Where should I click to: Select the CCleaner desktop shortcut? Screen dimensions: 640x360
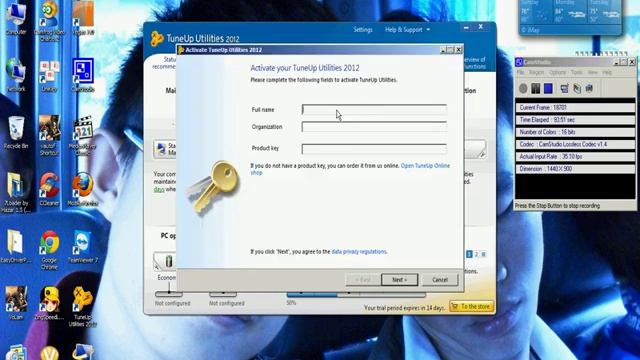tap(49, 189)
